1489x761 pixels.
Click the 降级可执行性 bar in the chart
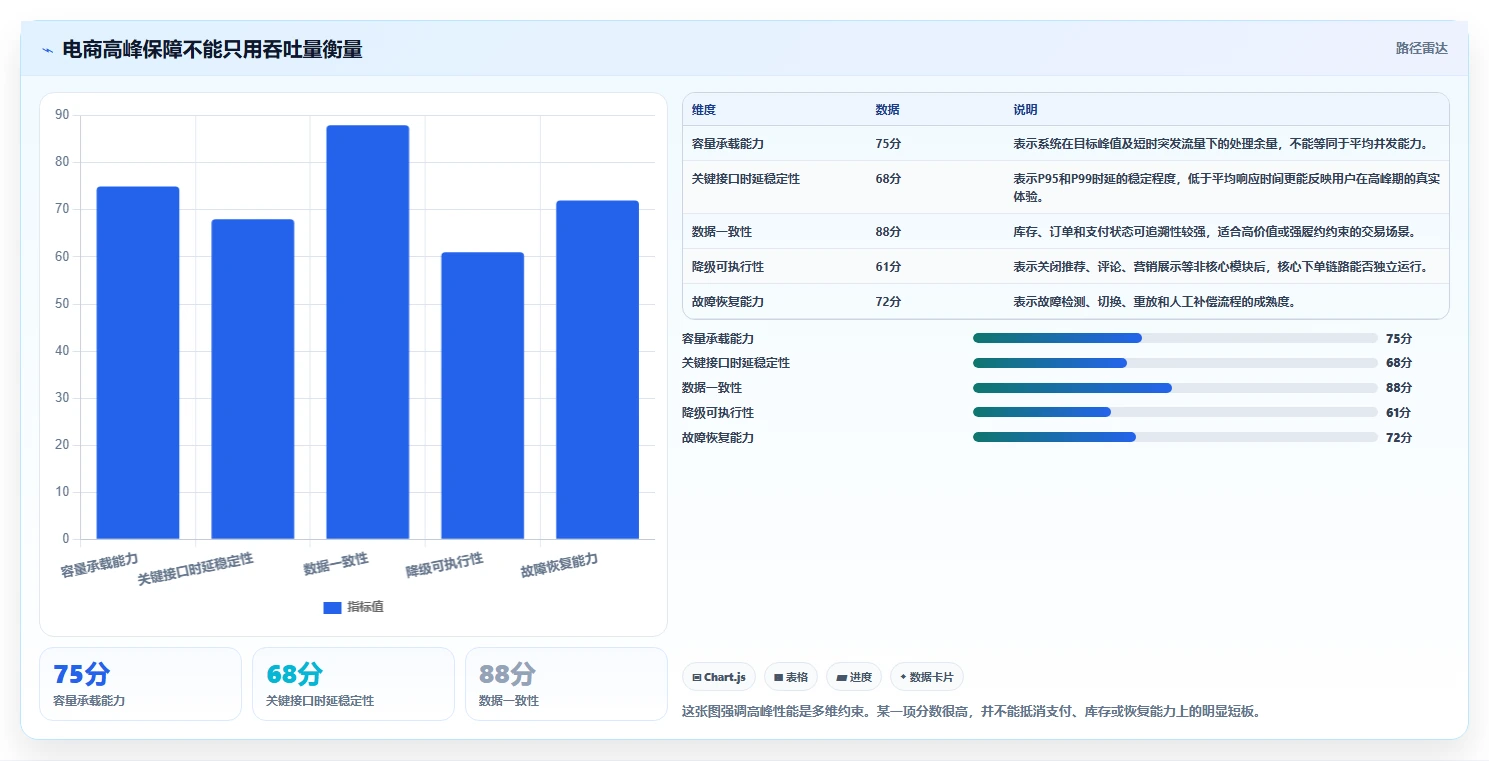click(x=483, y=396)
